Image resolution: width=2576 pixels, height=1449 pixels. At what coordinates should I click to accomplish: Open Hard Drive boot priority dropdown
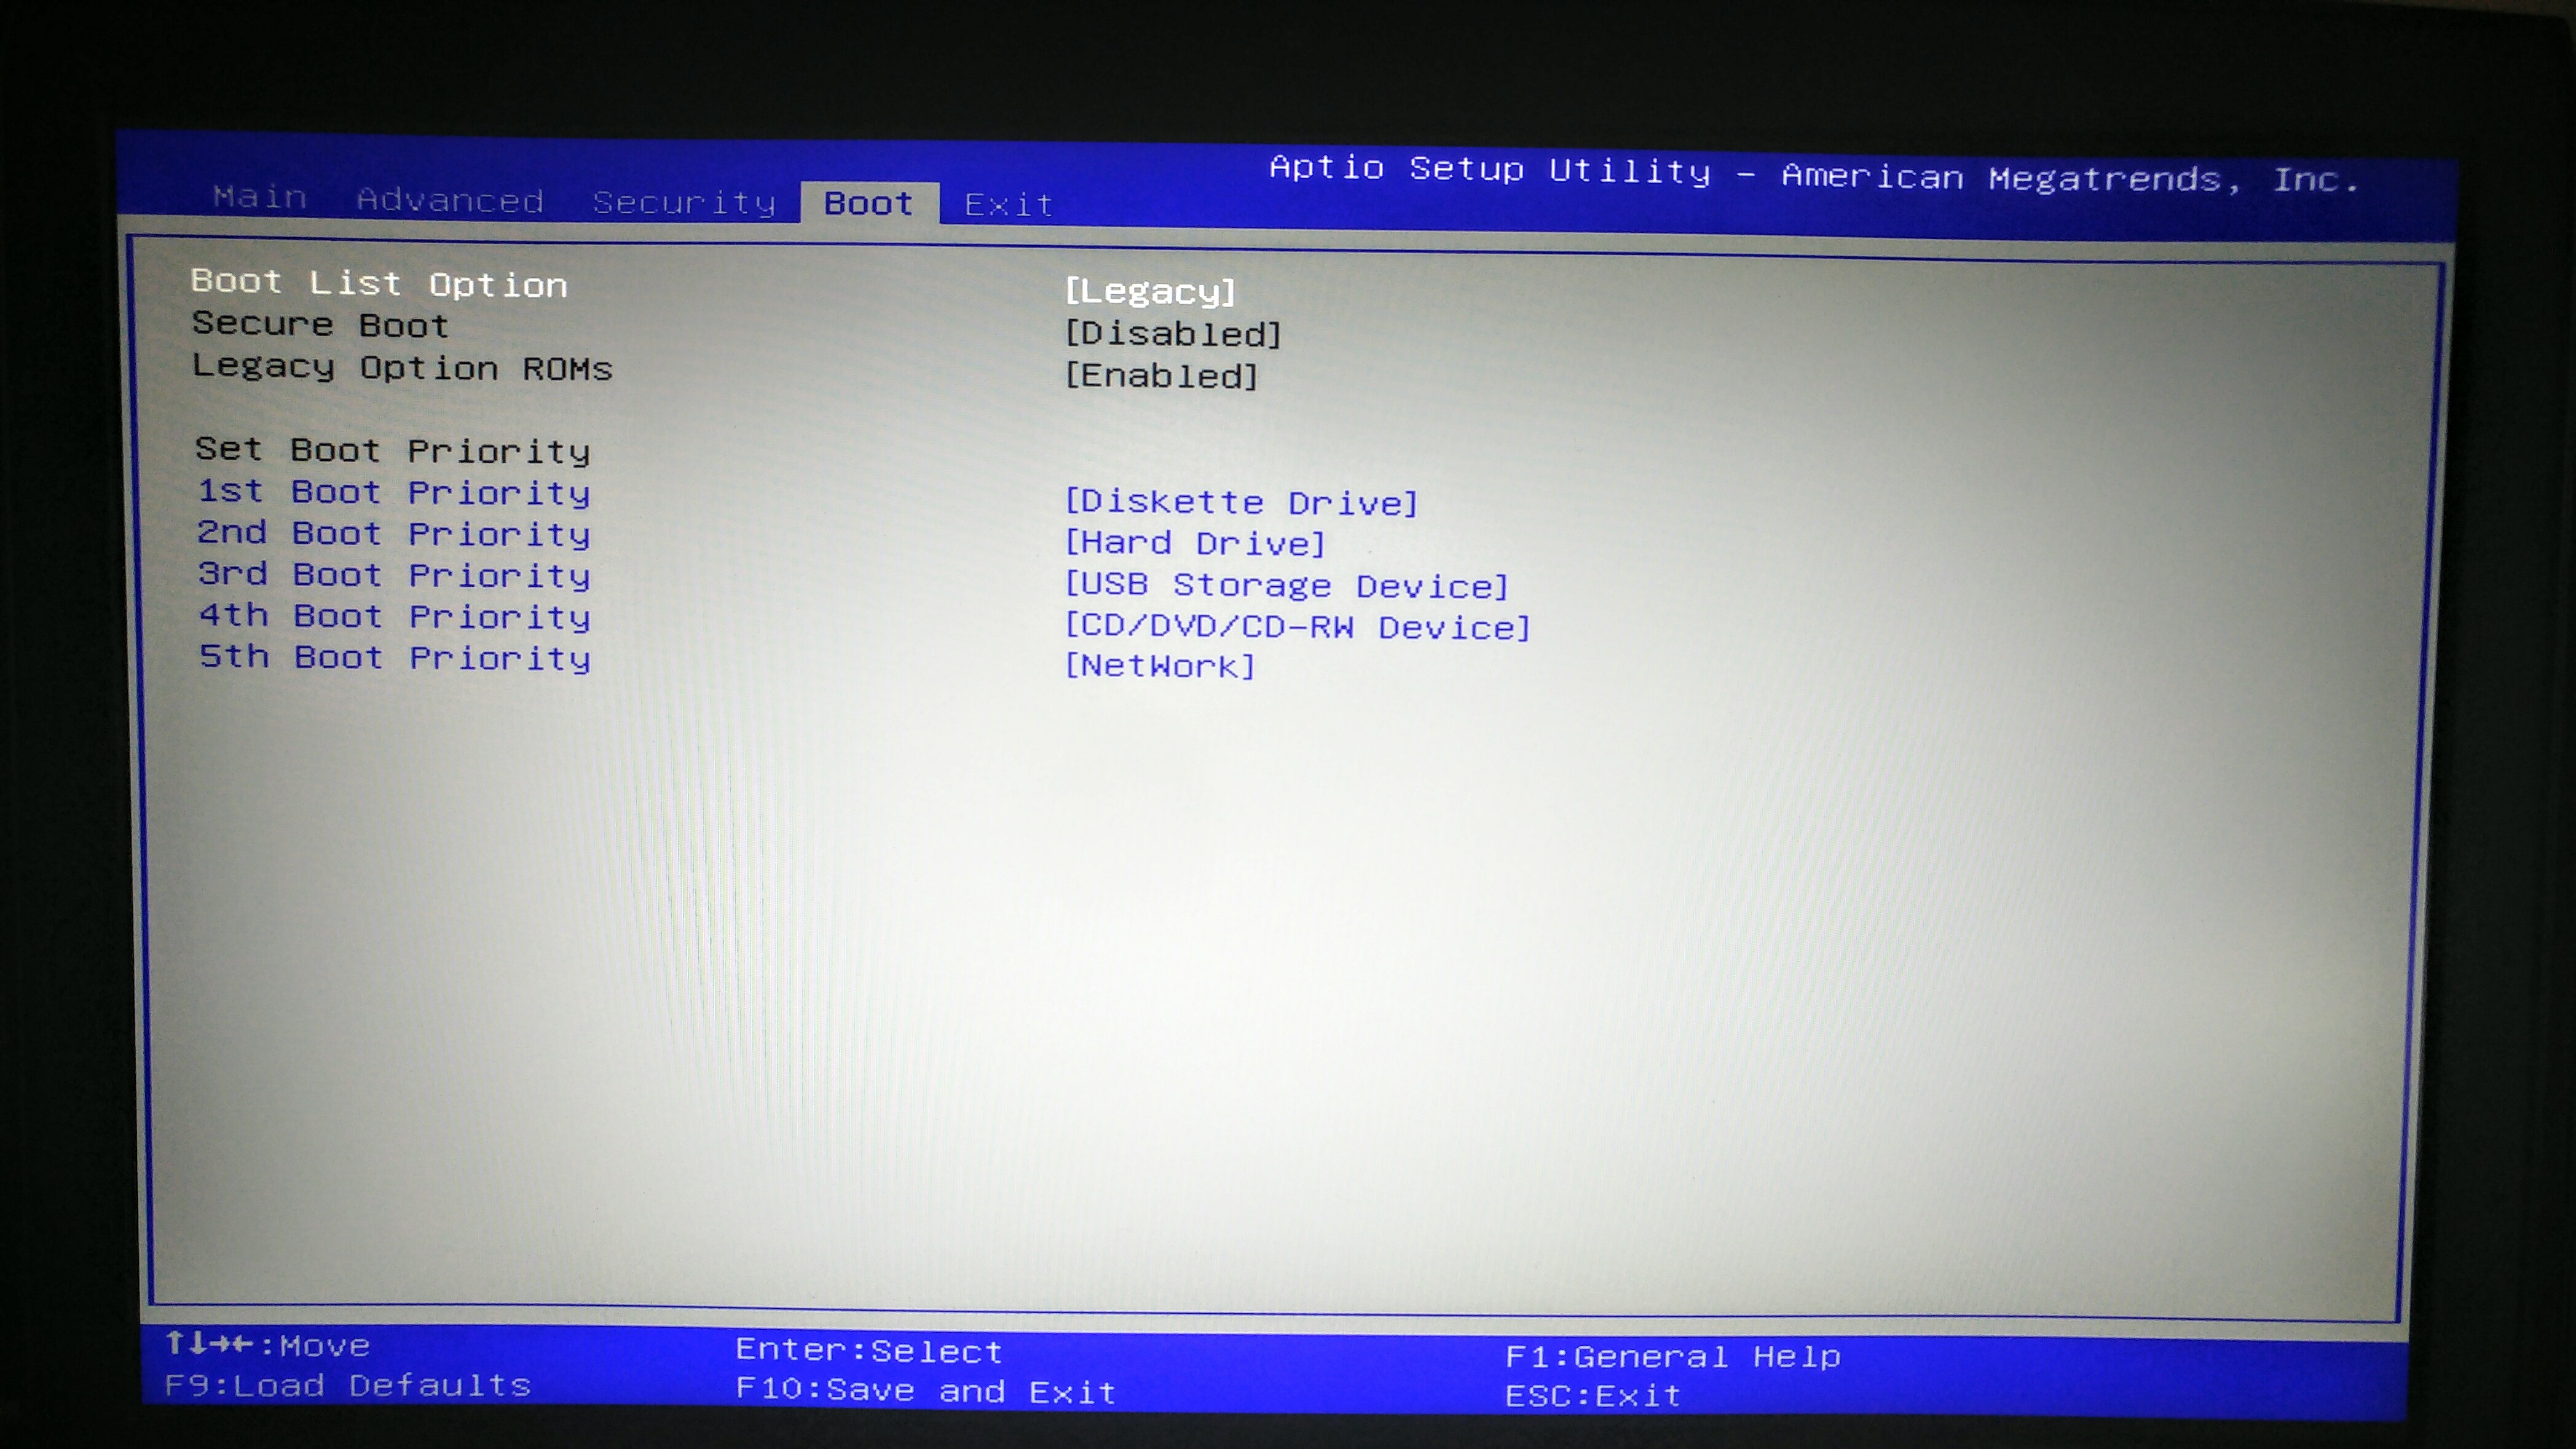[x=1195, y=543]
